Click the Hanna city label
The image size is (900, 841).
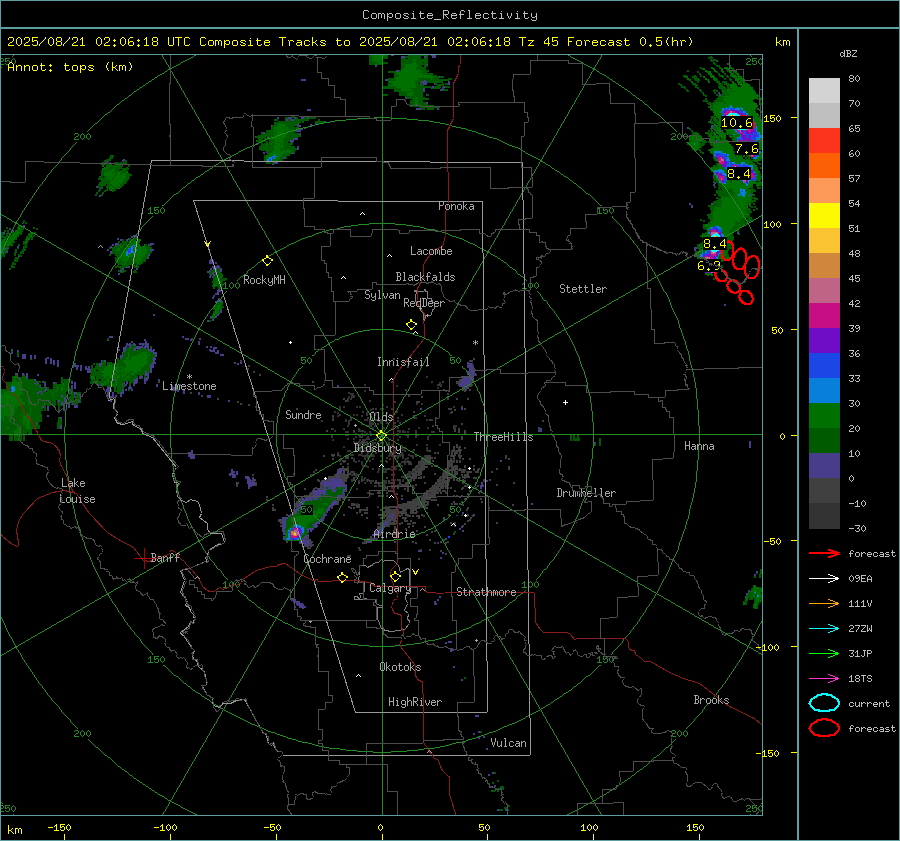click(x=699, y=446)
